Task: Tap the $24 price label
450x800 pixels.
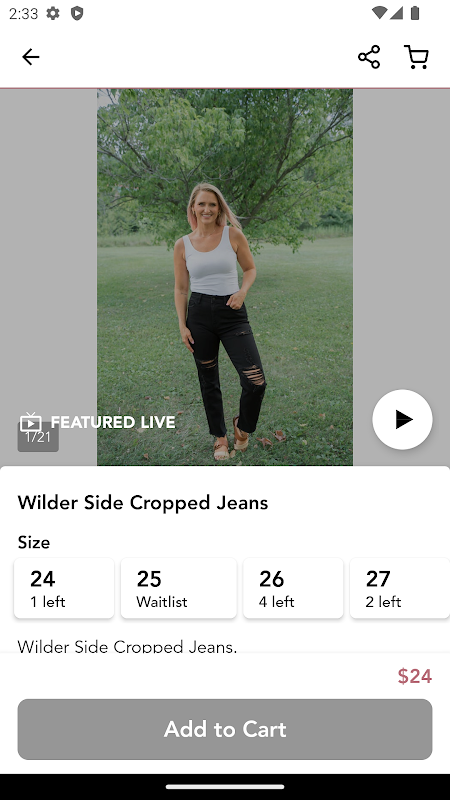Action: pyautogui.click(x=415, y=676)
